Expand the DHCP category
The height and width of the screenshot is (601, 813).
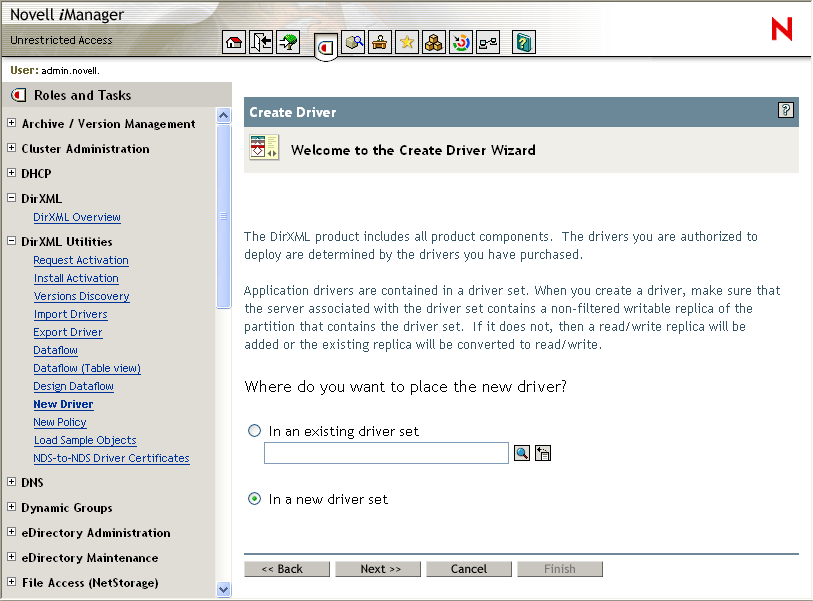pos(9,173)
